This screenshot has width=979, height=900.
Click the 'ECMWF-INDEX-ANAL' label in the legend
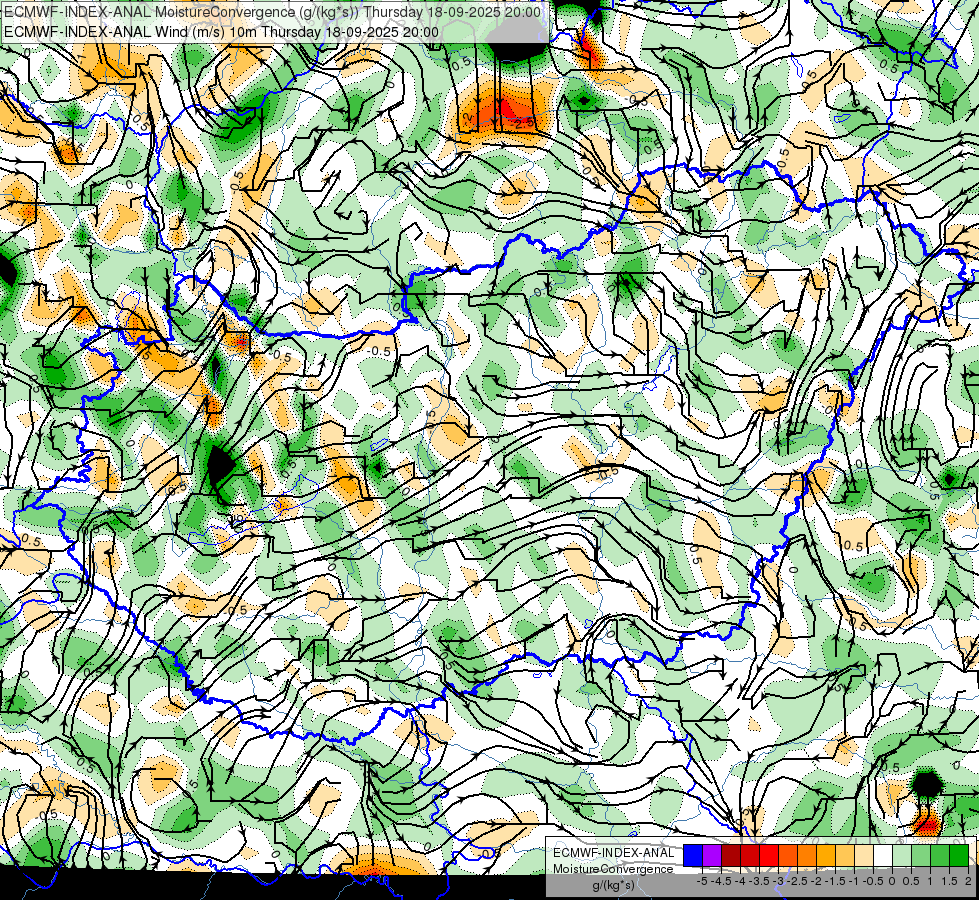614,853
